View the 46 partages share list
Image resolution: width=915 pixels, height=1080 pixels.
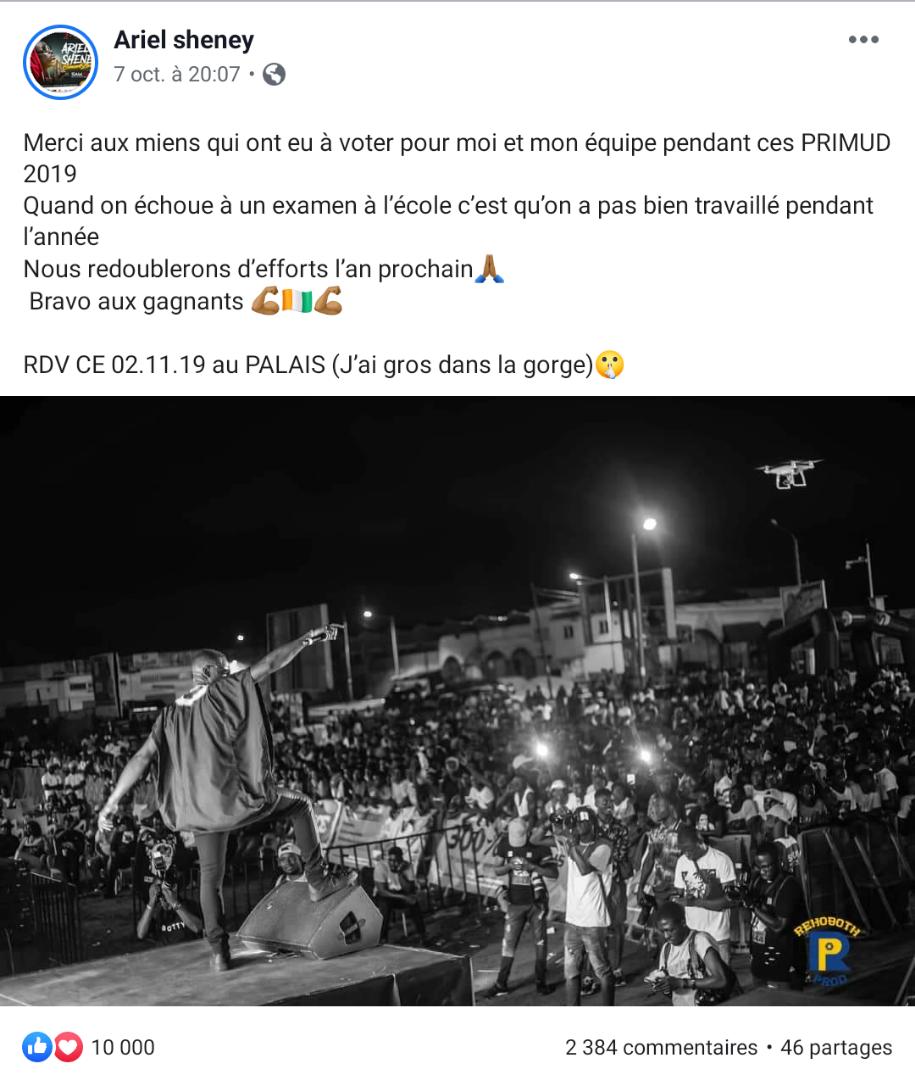click(x=836, y=1047)
